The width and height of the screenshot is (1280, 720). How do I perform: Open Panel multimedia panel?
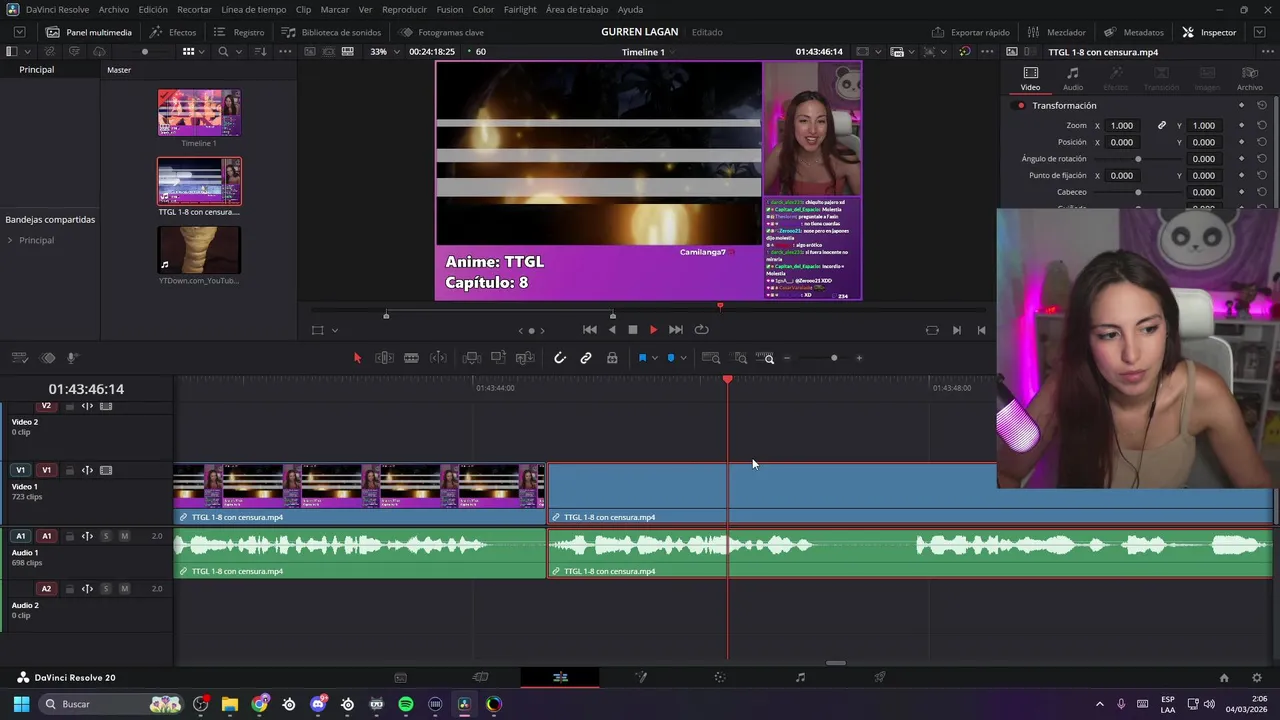pyautogui.click(x=88, y=32)
